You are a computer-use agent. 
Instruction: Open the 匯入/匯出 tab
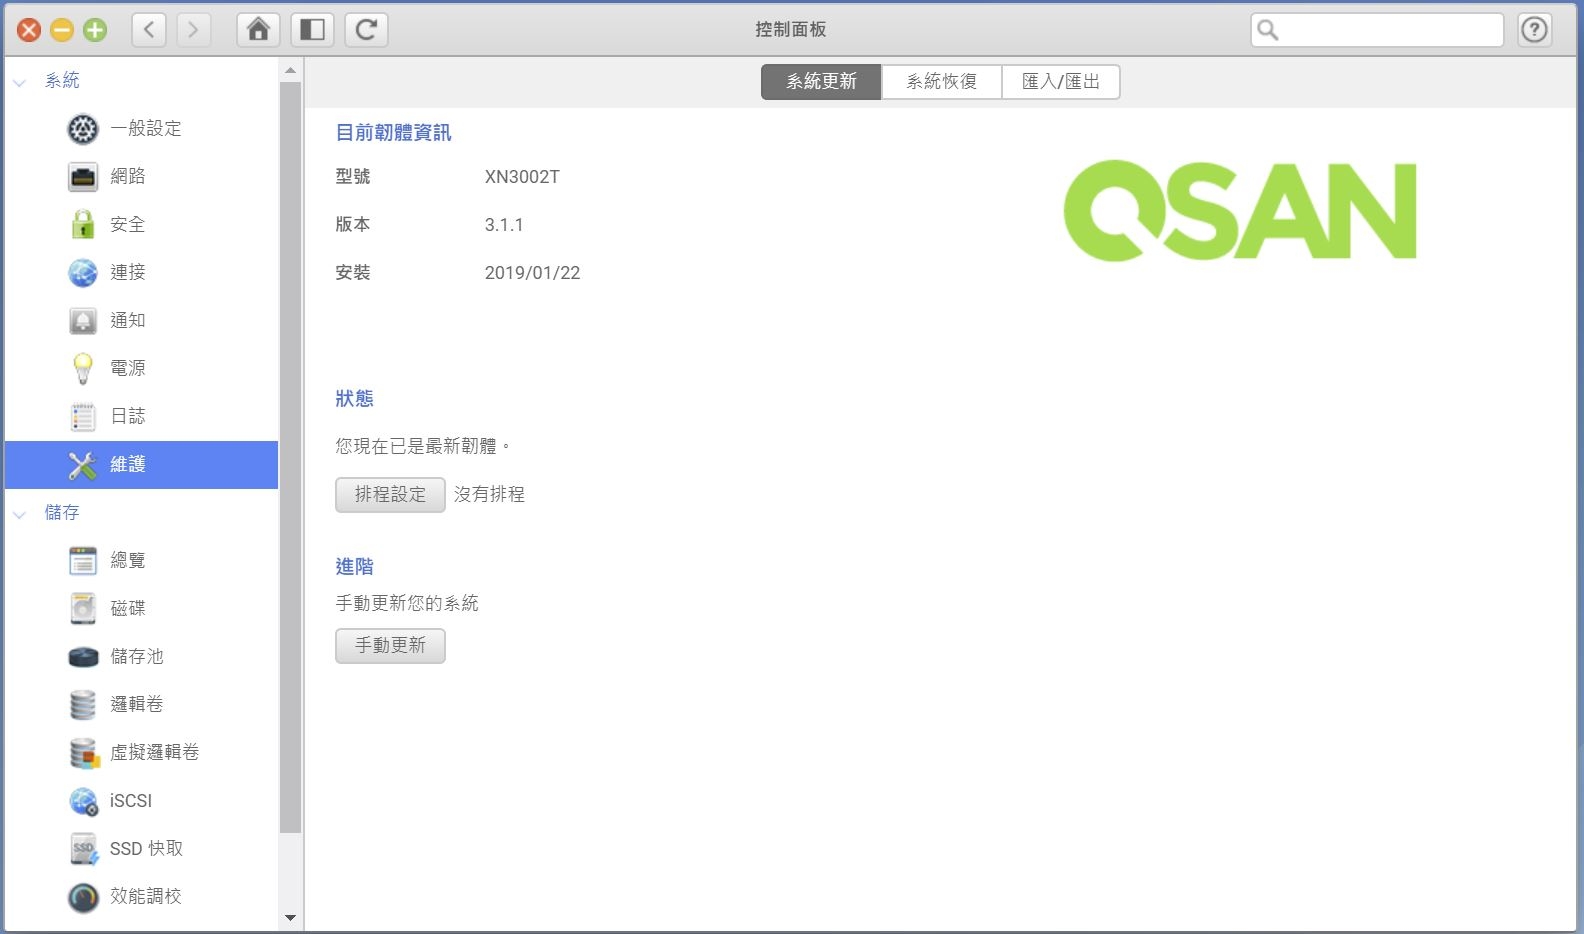point(1061,82)
